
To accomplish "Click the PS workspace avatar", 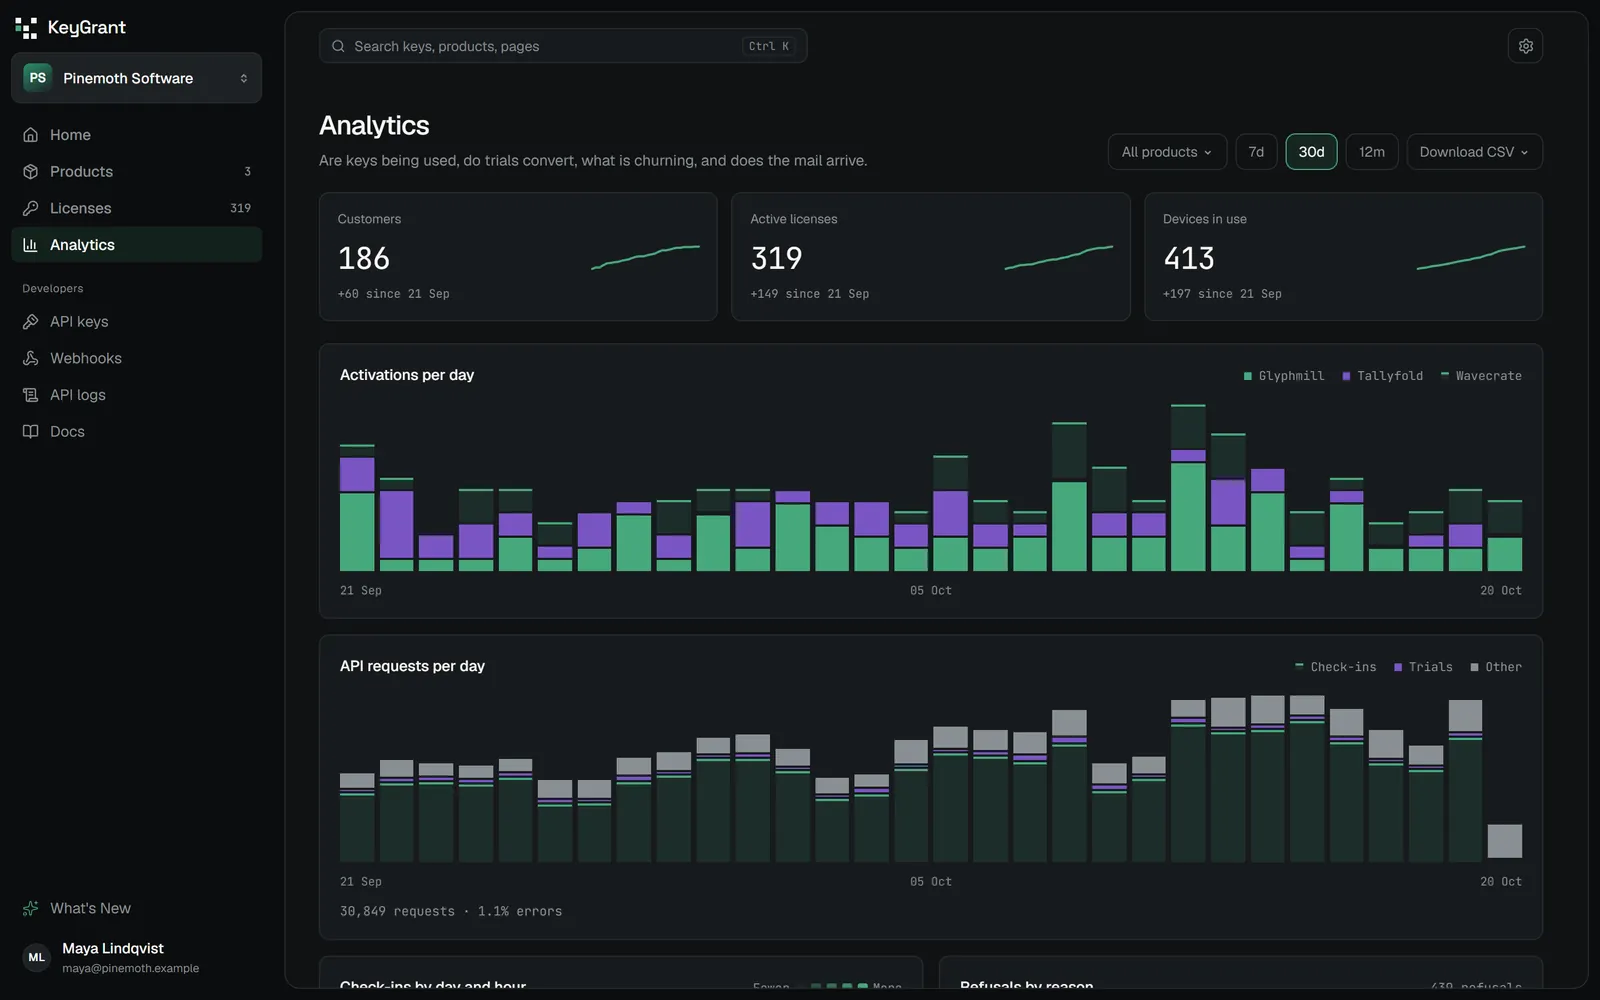I will pyautogui.click(x=37, y=78).
